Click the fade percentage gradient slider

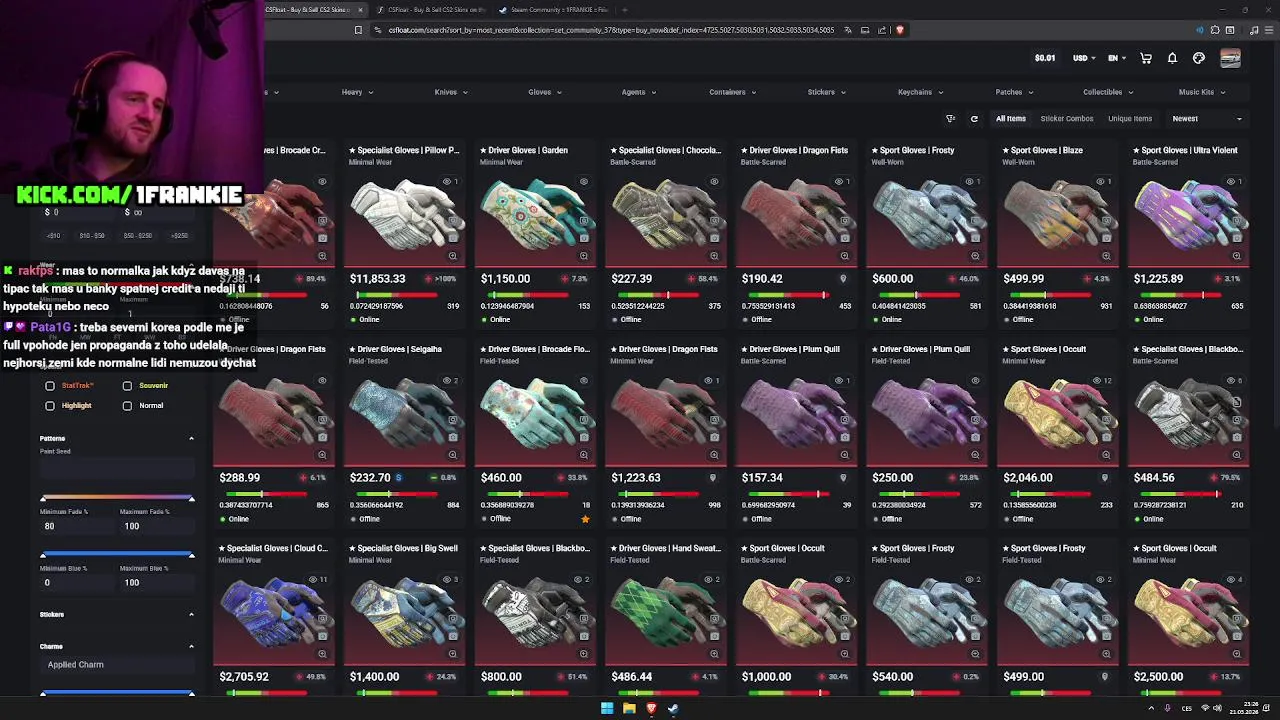pos(117,498)
